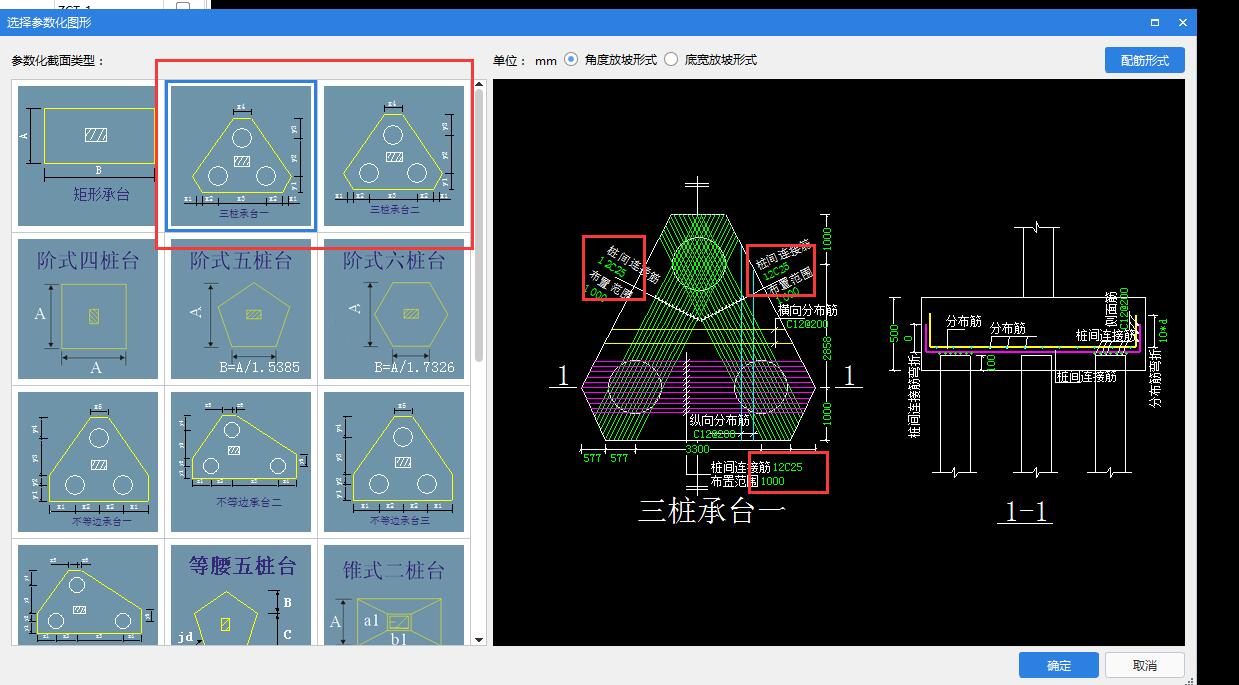Click the section list scroll-up arrow

(x=479, y=86)
